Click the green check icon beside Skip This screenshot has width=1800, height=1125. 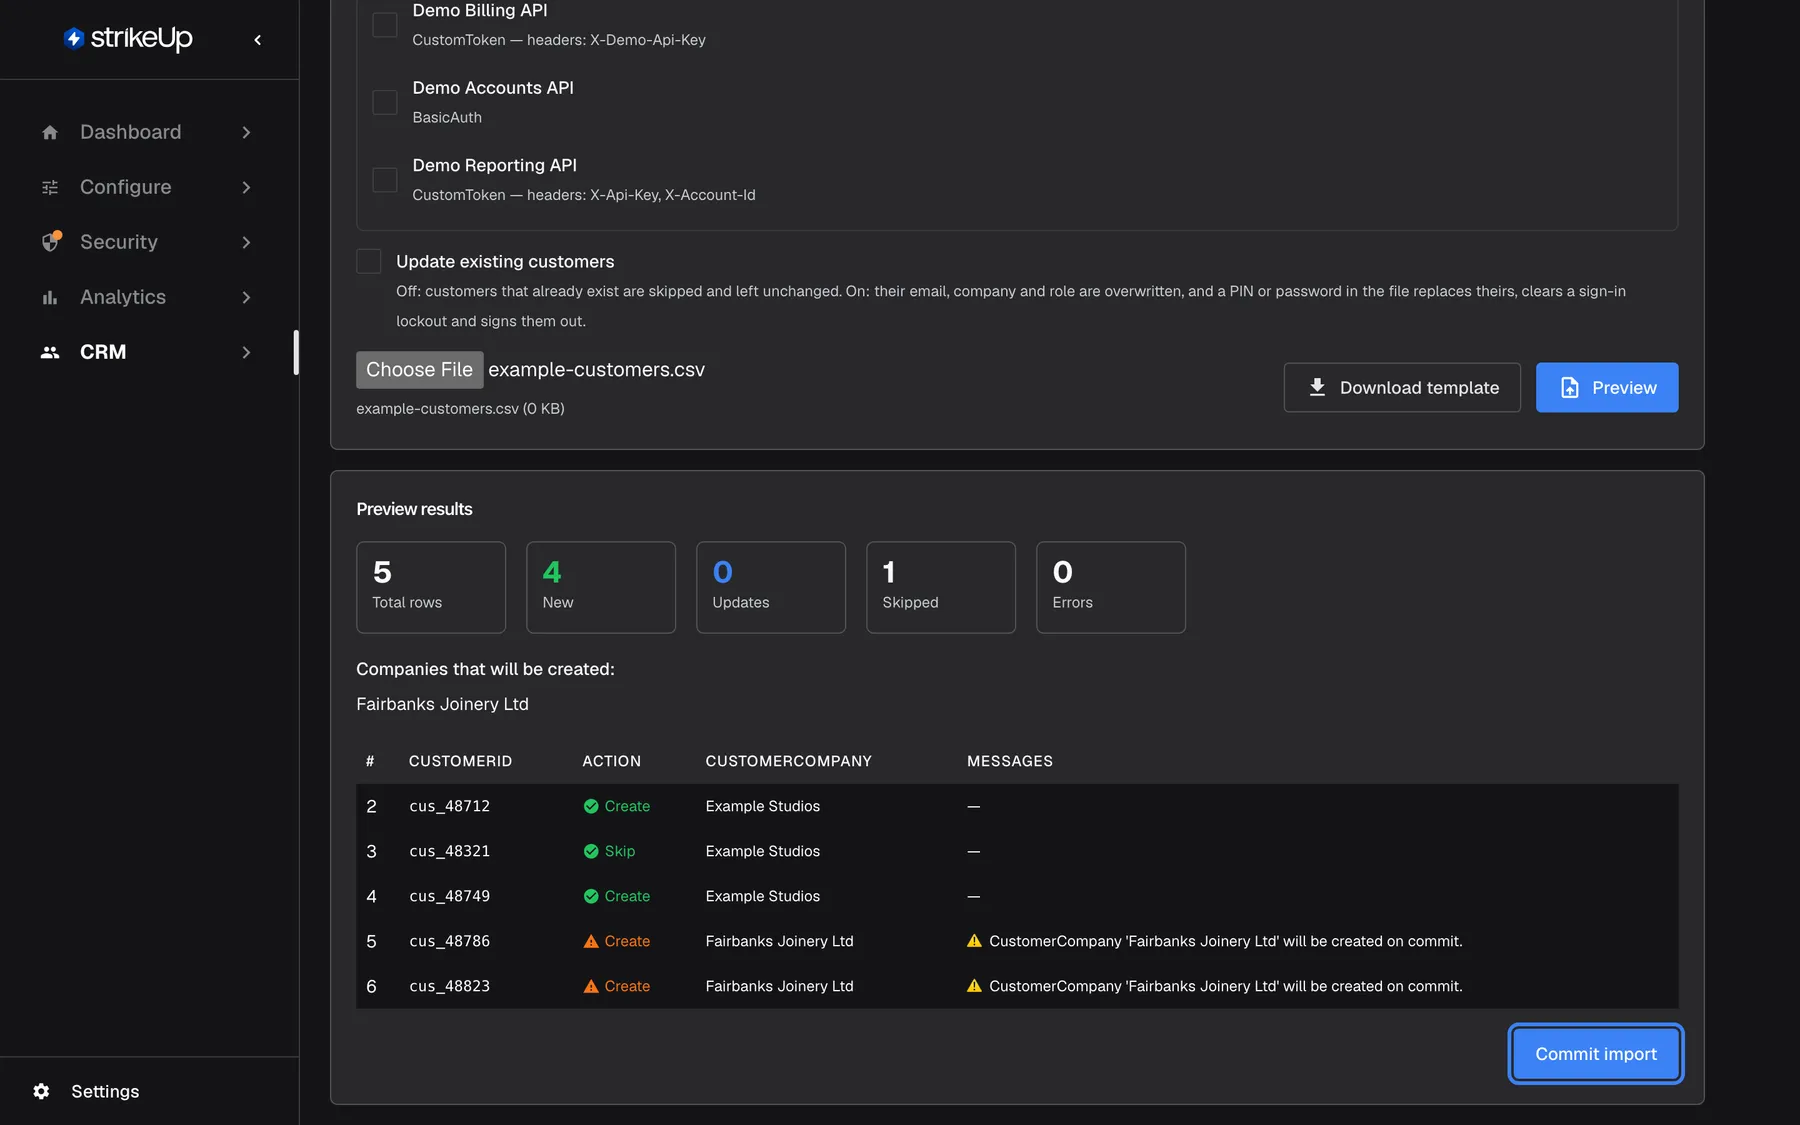point(591,851)
